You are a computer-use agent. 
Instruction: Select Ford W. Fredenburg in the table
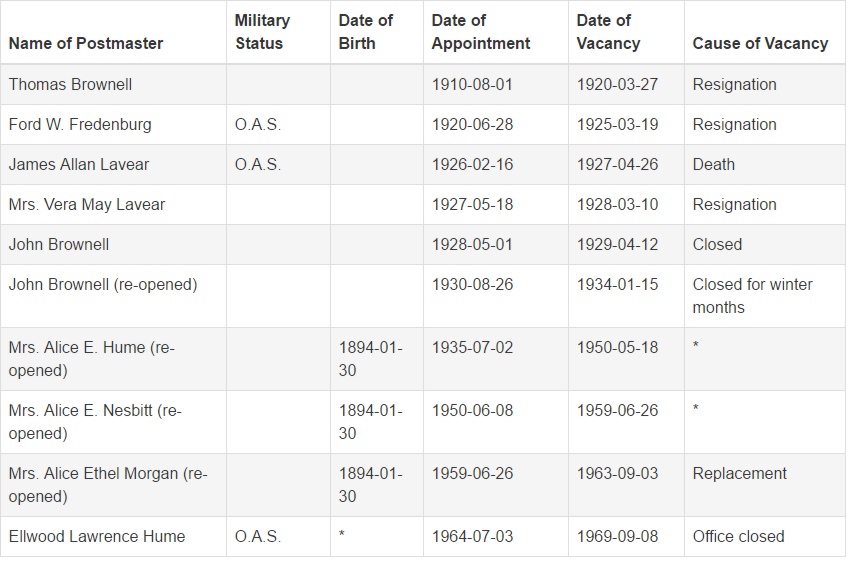[80, 125]
